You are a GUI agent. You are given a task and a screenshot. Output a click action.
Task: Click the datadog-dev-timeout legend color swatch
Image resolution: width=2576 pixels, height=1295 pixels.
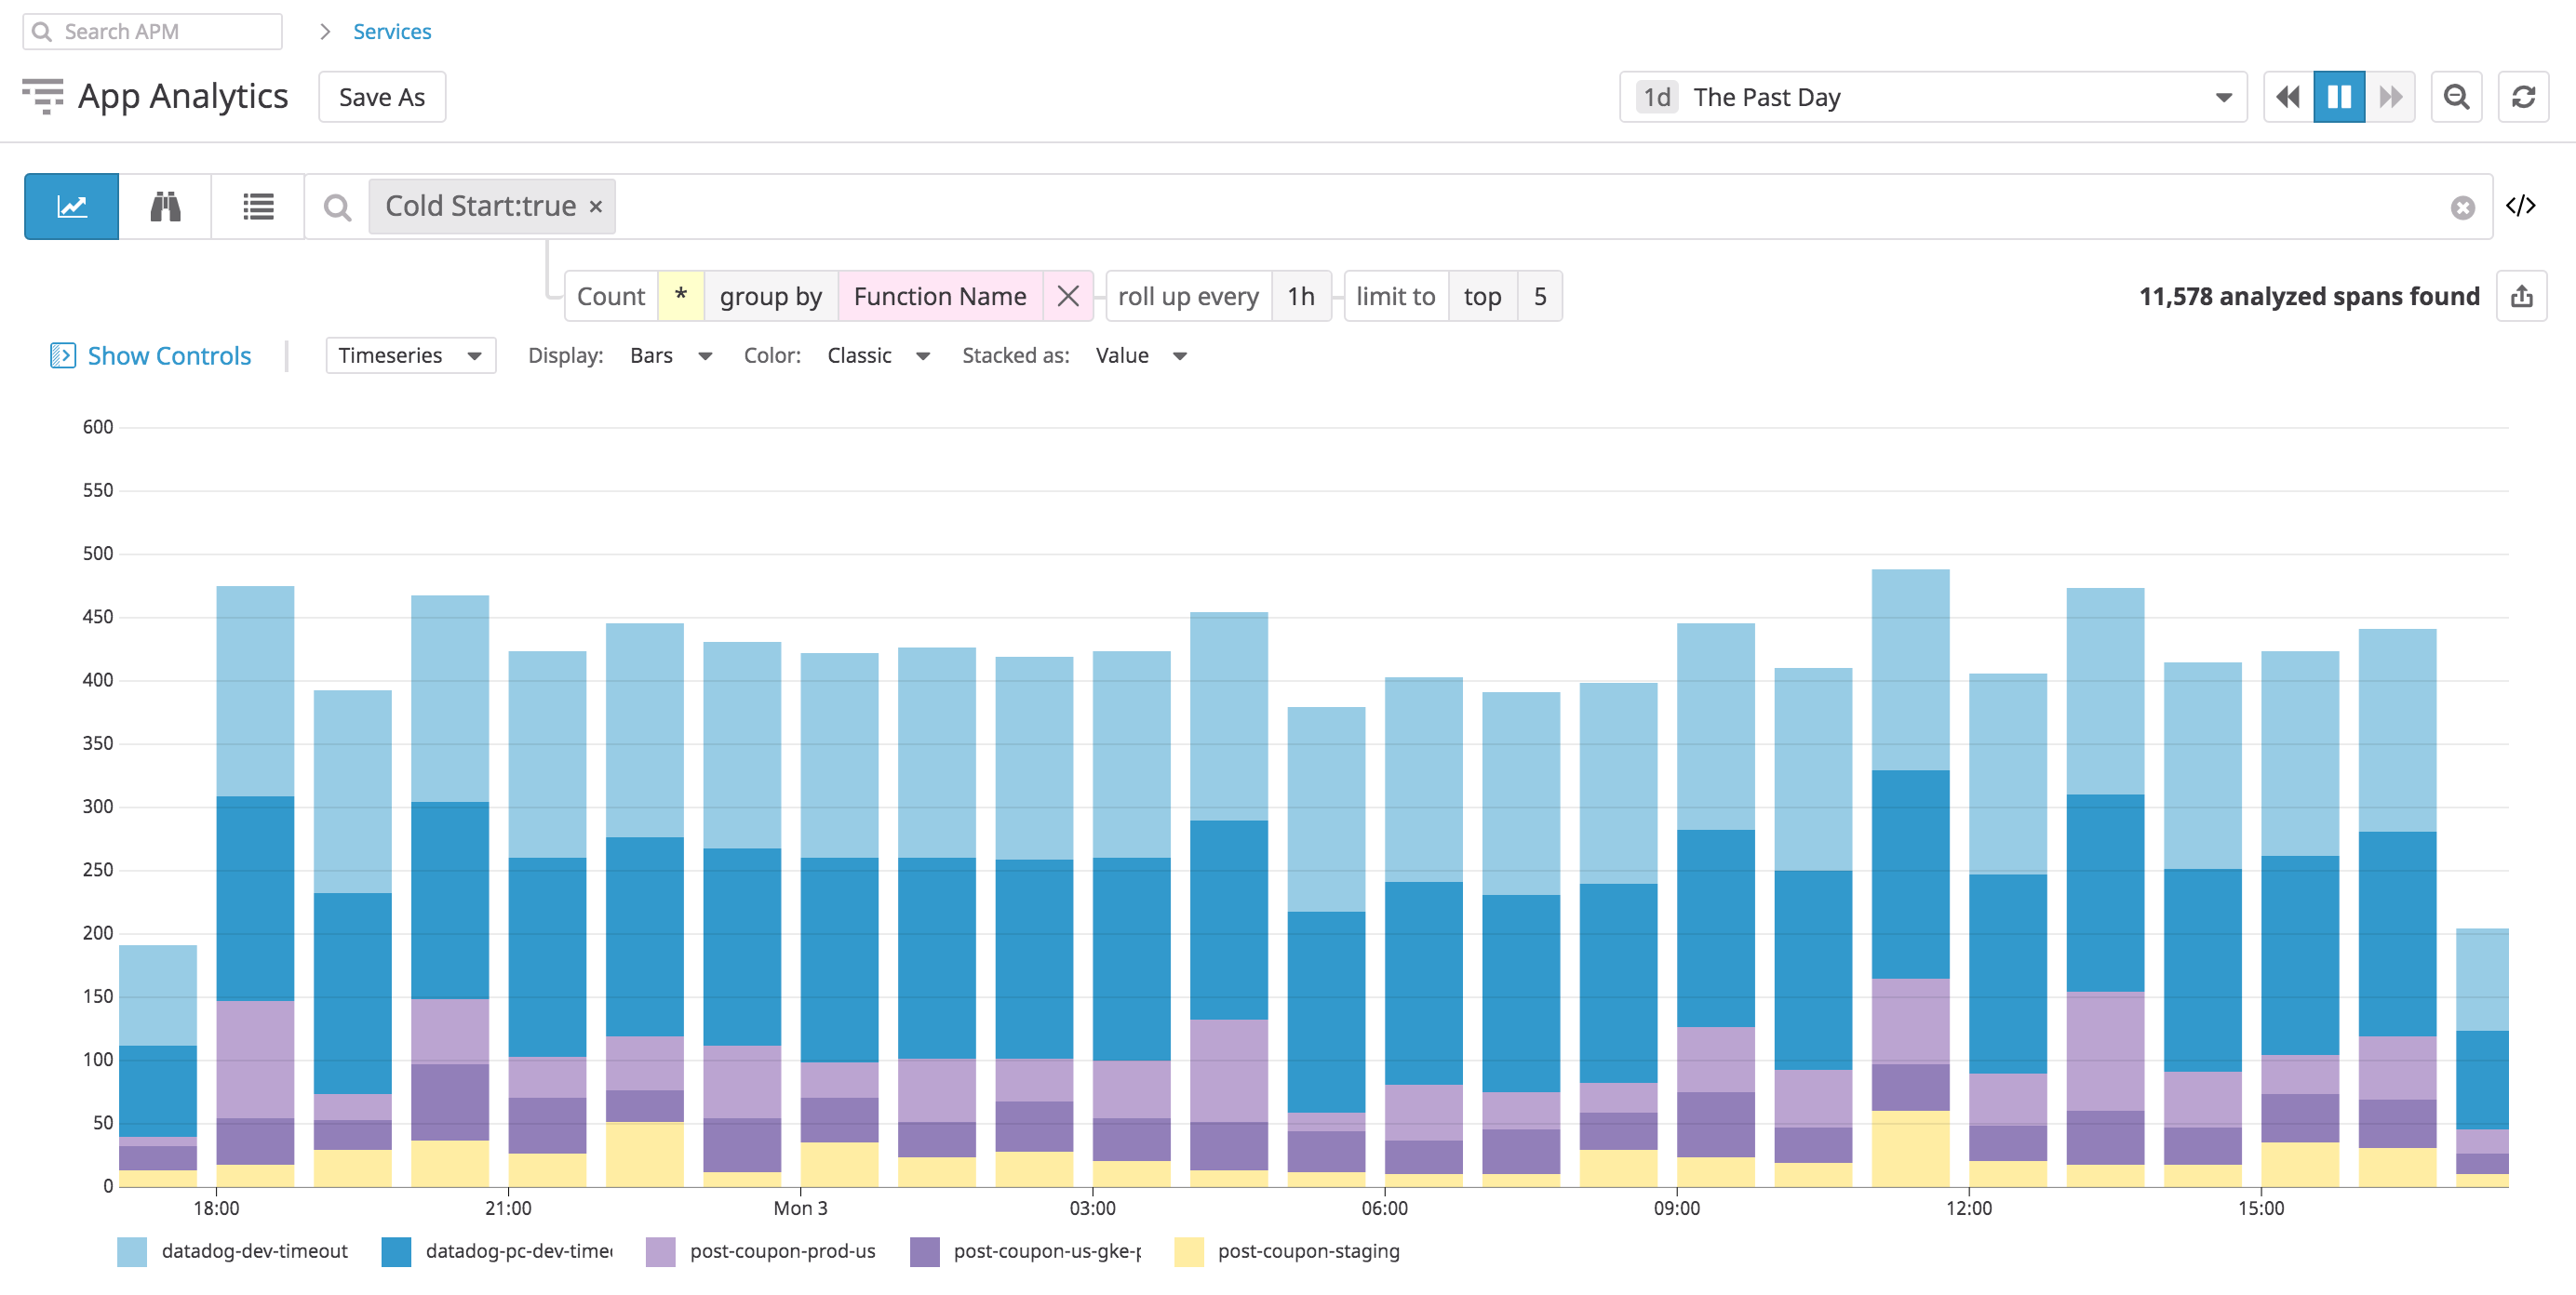point(131,1251)
